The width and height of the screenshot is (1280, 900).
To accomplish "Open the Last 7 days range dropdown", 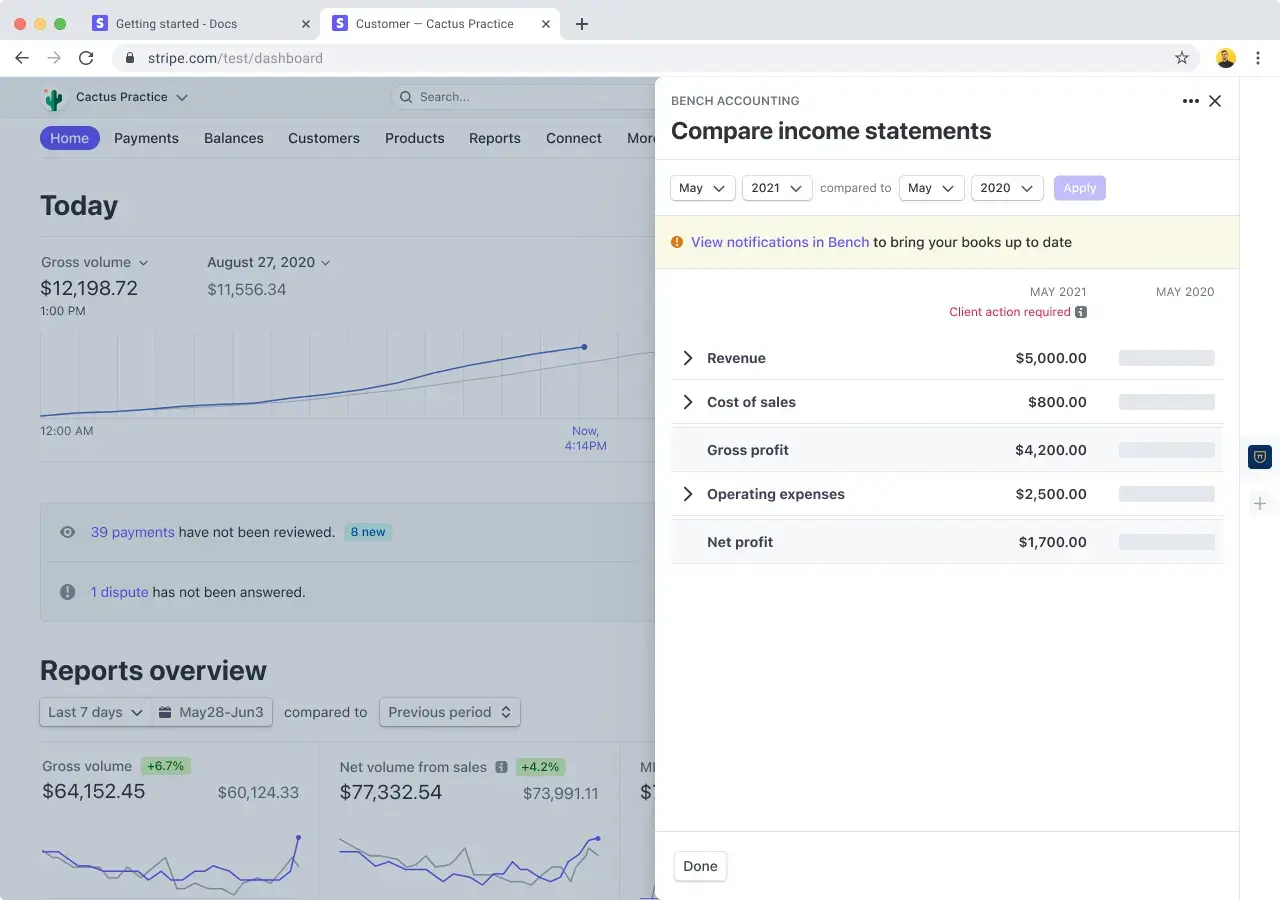I will pyautogui.click(x=96, y=712).
